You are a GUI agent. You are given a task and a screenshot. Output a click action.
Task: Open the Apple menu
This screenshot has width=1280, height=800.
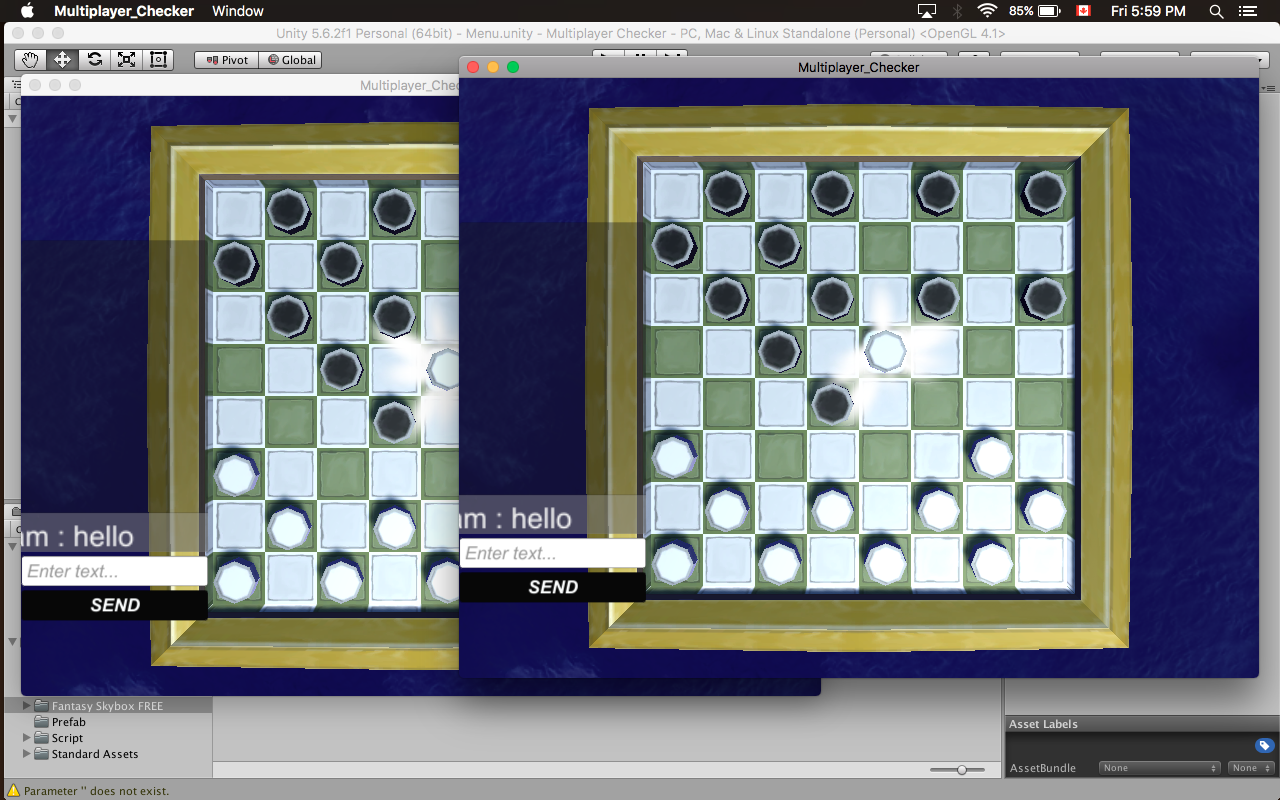(27, 11)
